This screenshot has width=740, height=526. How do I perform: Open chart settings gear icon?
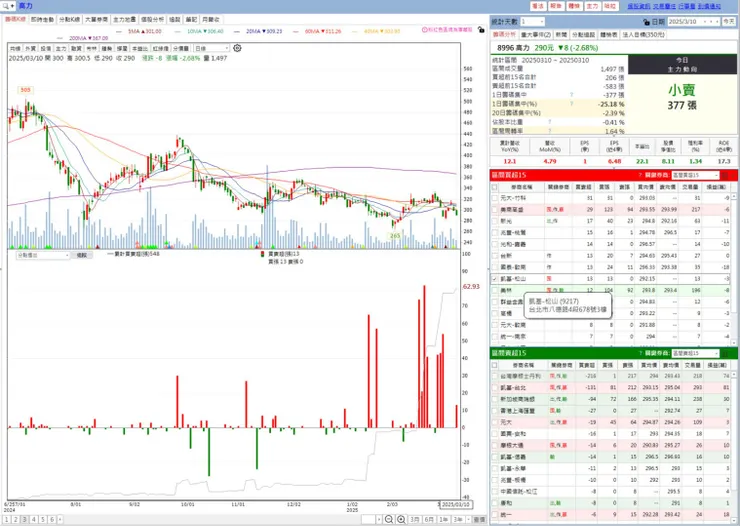point(237,48)
